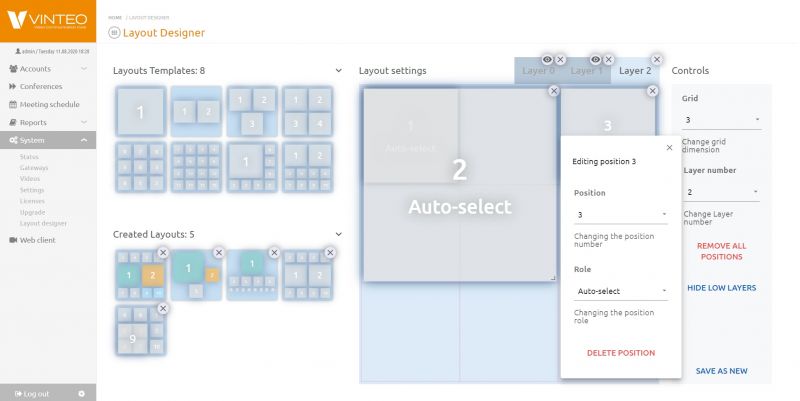Click SAVE AS NEW
The image size is (800, 401).
click(x=721, y=371)
